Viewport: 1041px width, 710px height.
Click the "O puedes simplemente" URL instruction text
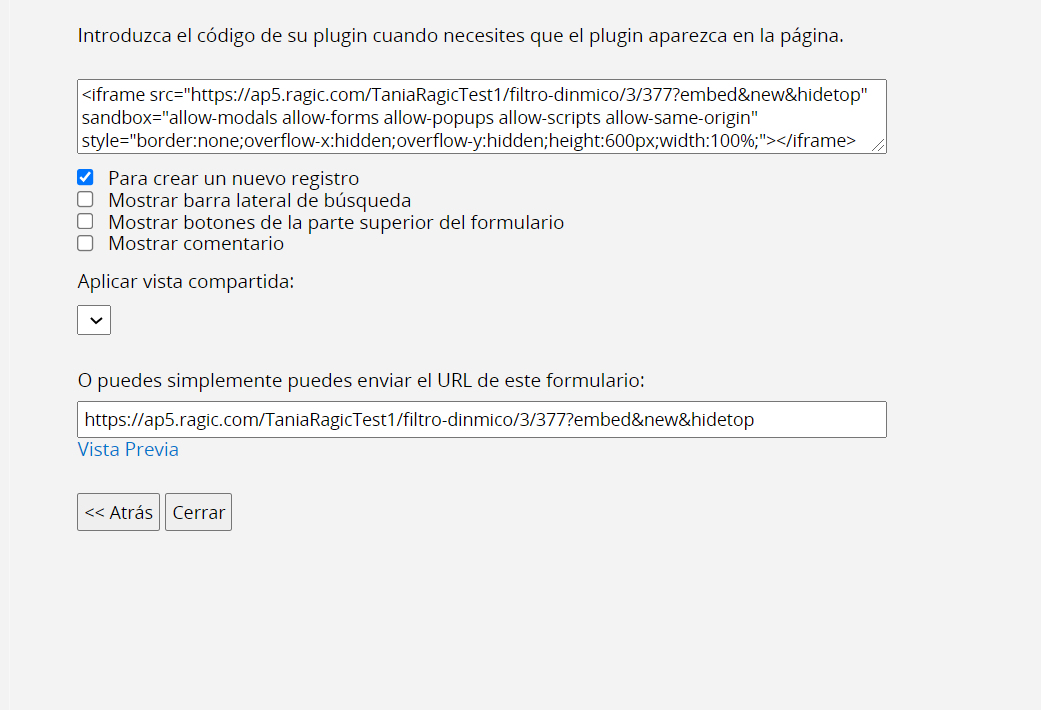pyautogui.click(x=361, y=381)
